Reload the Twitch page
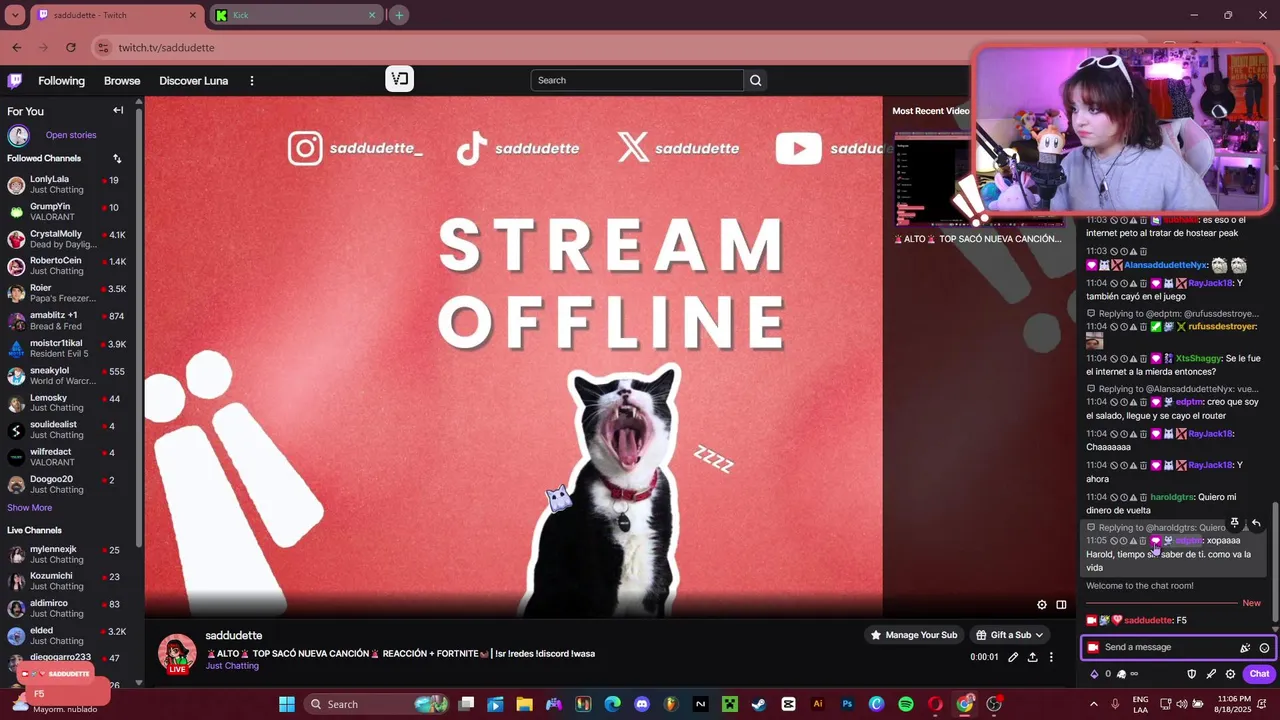Screen dimensions: 1280x720 click(71, 47)
